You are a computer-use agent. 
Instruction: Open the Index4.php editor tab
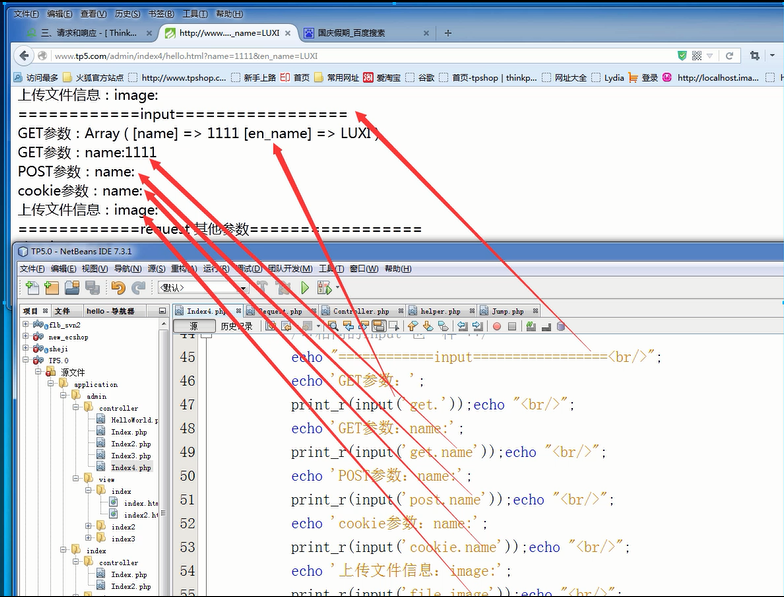tap(204, 311)
